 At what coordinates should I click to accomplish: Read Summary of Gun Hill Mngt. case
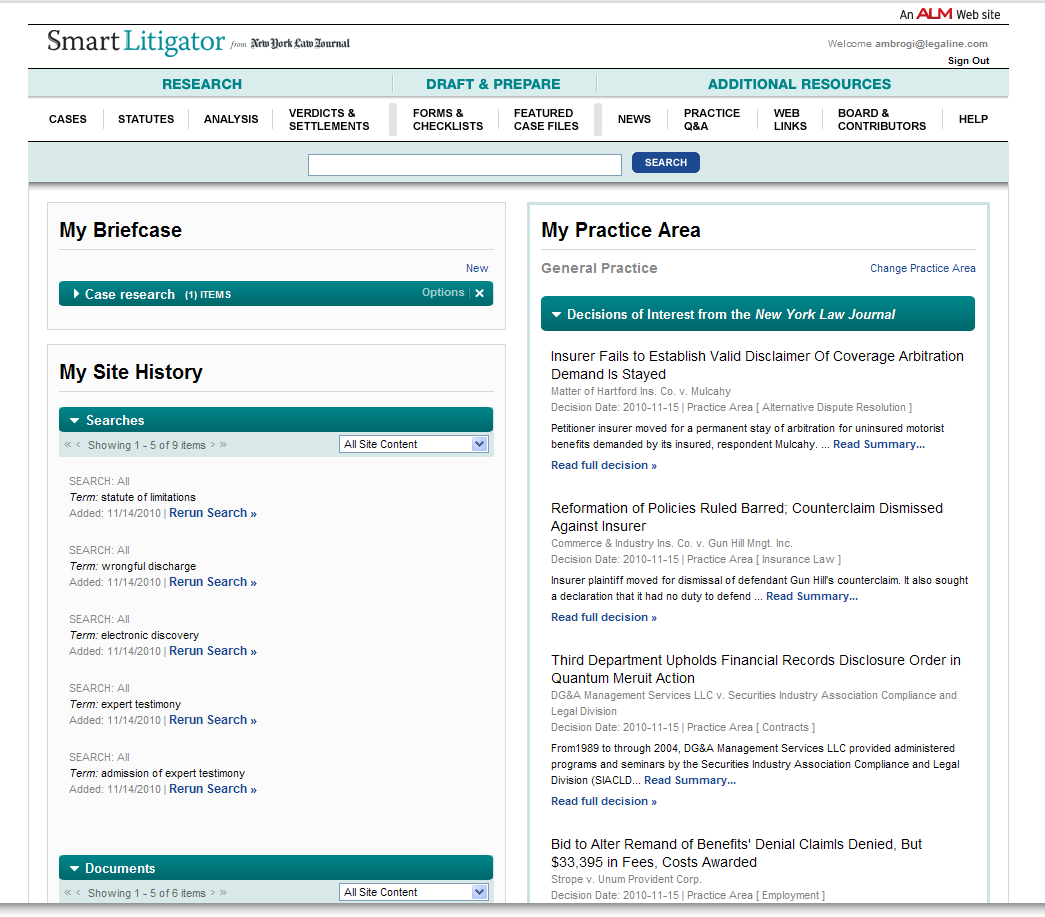[x=812, y=596]
